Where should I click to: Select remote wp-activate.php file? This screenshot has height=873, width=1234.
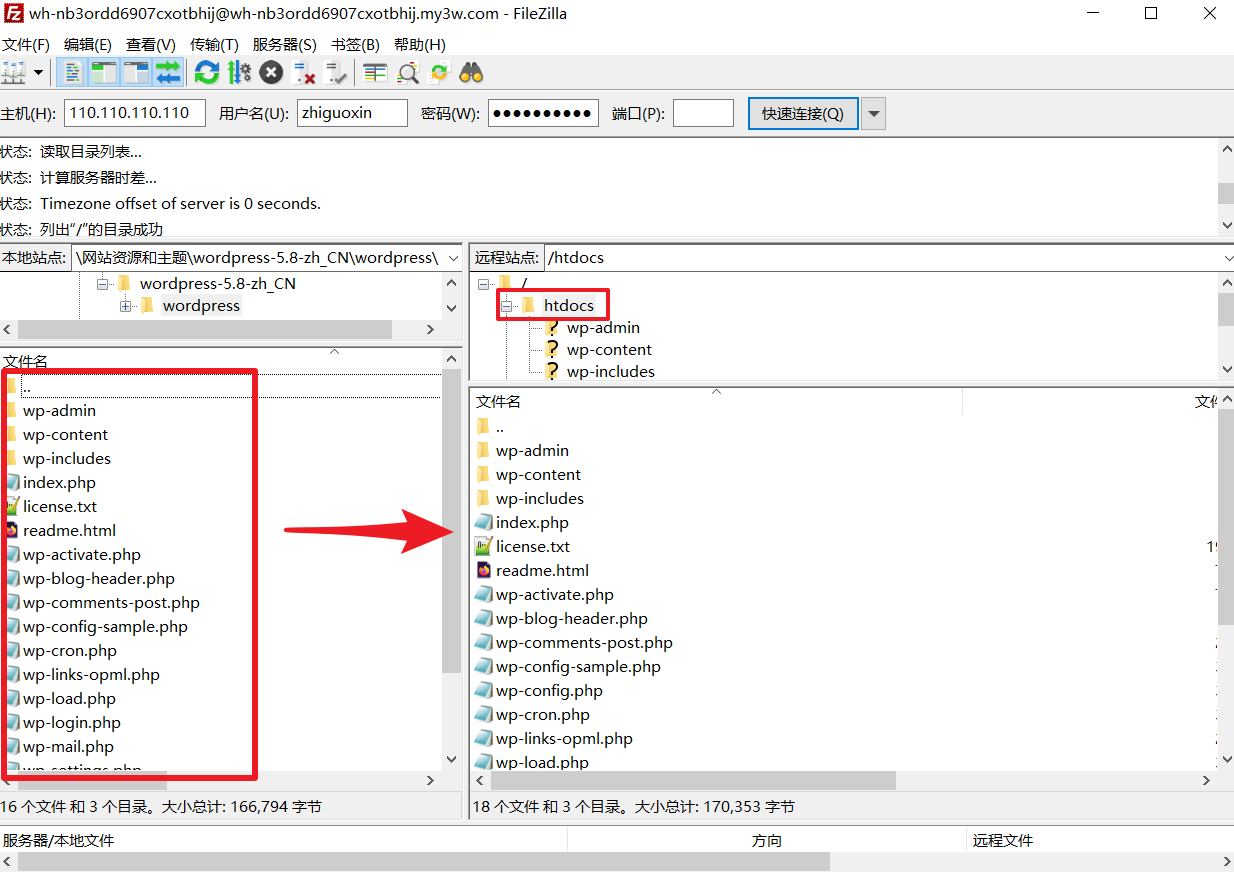(554, 595)
